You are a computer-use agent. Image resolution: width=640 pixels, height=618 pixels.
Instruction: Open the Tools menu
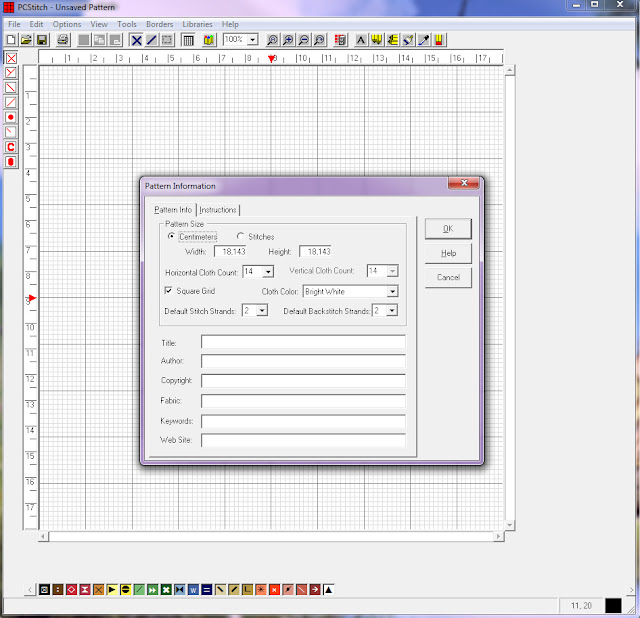pyautogui.click(x=127, y=24)
